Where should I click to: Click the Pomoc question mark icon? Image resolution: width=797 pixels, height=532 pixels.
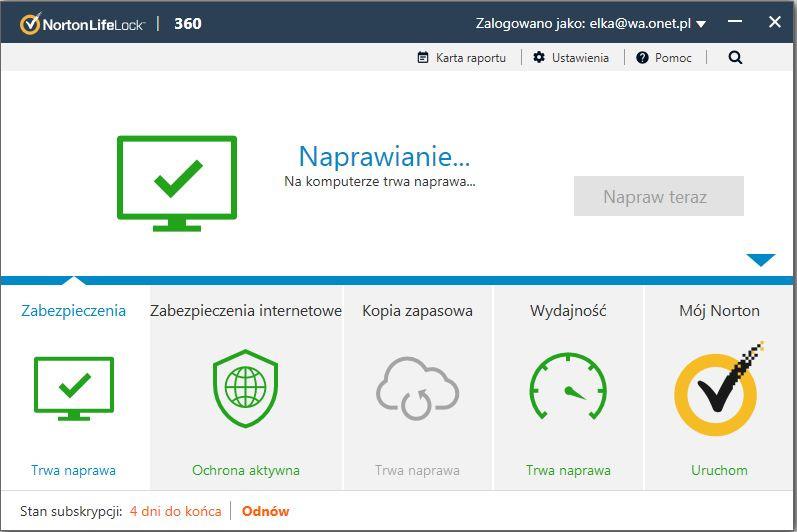pyautogui.click(x=642, y=57)
